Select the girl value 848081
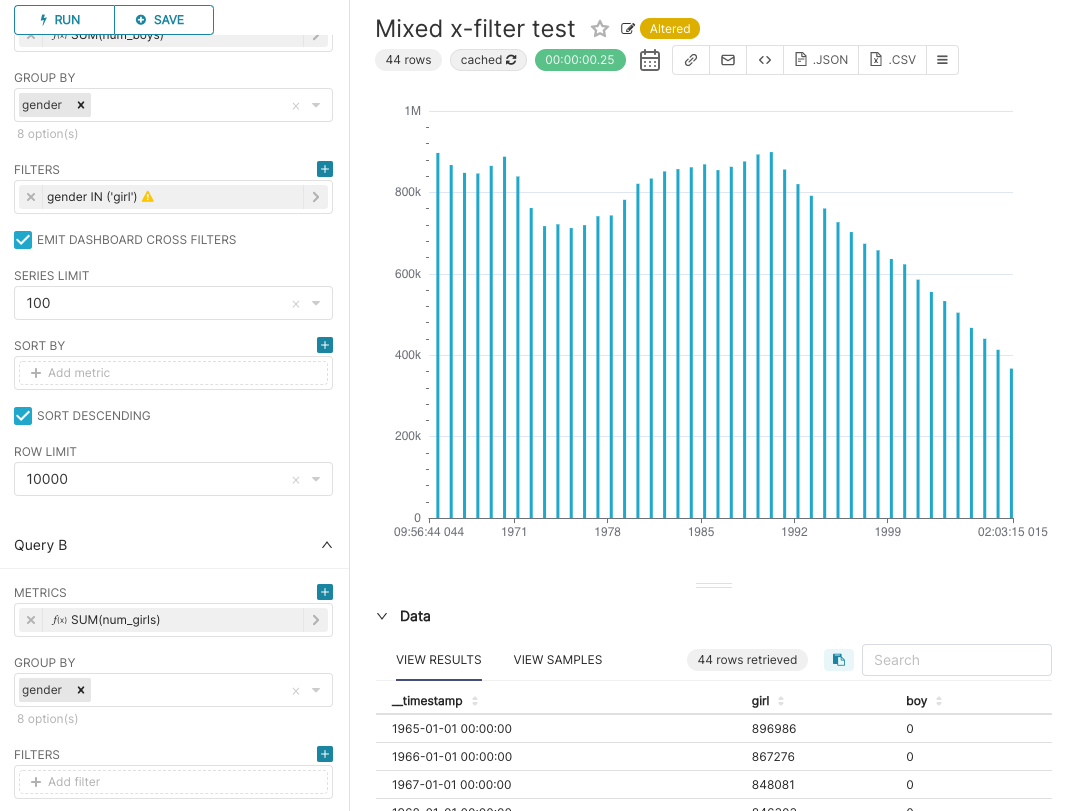1069x811 pixels. point(773,784)
